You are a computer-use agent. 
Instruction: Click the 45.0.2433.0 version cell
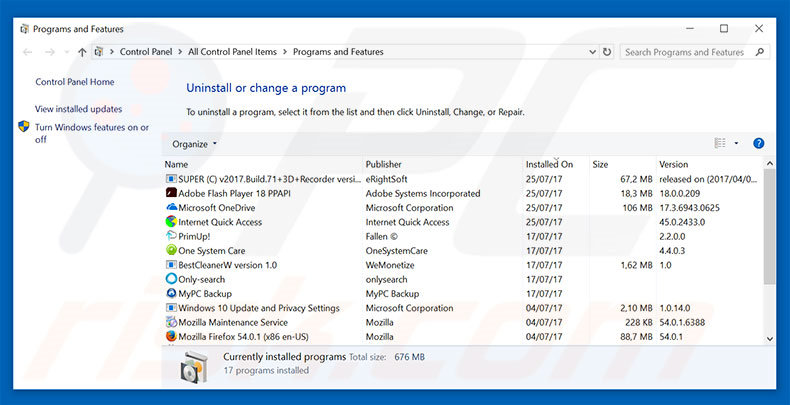tap(682, 222)
